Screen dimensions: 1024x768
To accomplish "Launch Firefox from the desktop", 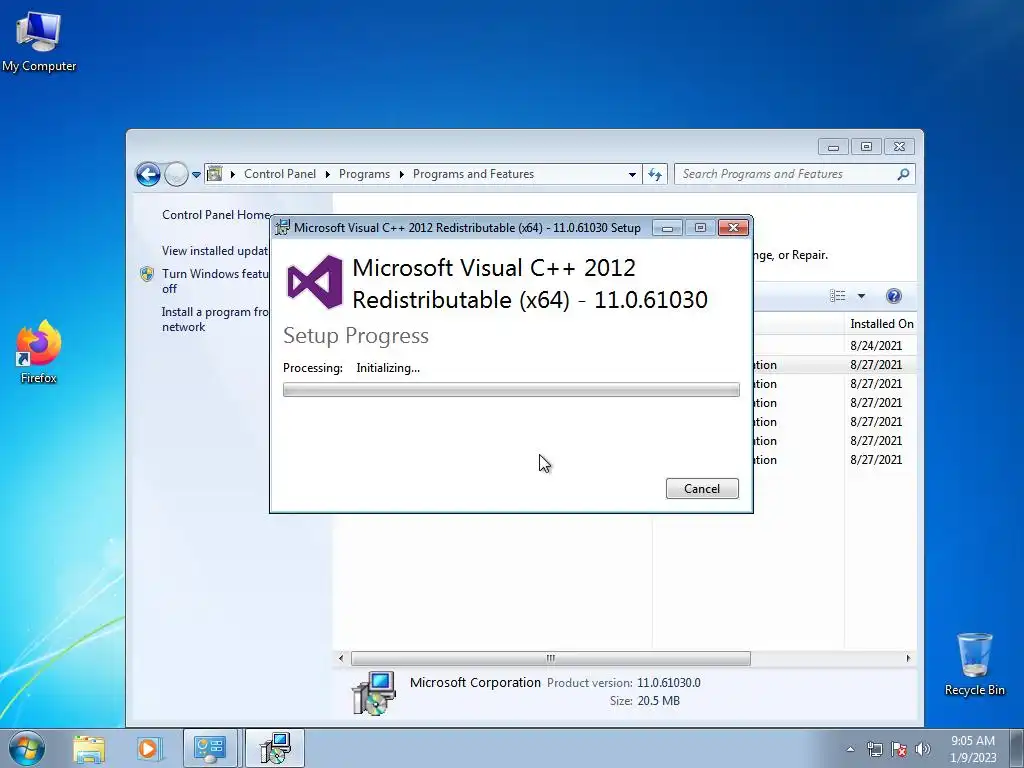I will pyautogui.click(x=39, y=352).
